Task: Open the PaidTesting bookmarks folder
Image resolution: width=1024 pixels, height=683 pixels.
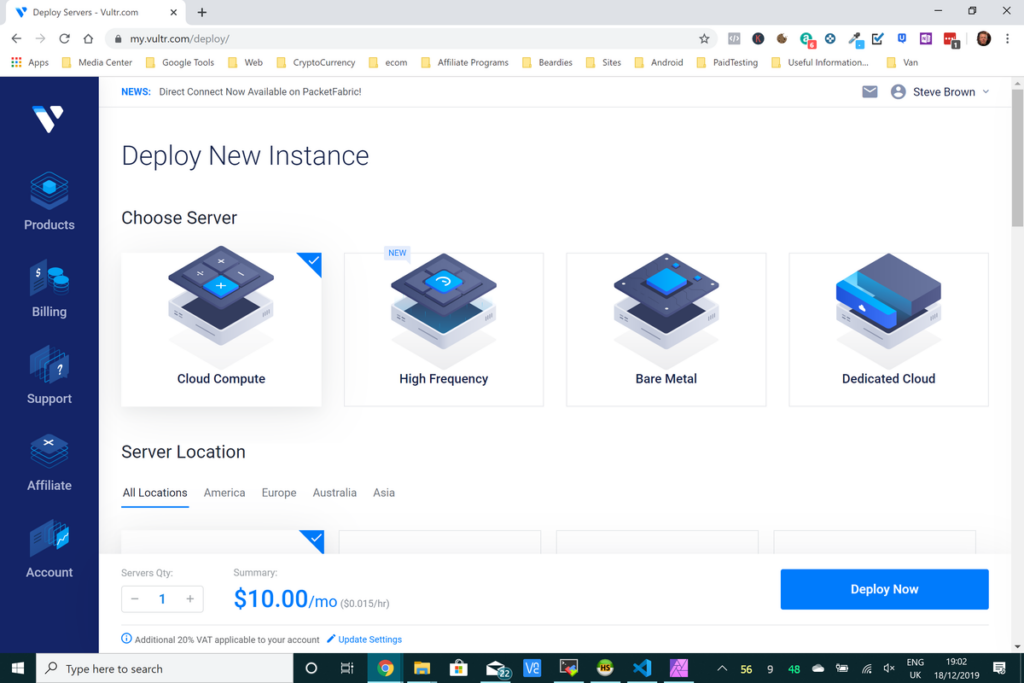Action: [728, 63]
